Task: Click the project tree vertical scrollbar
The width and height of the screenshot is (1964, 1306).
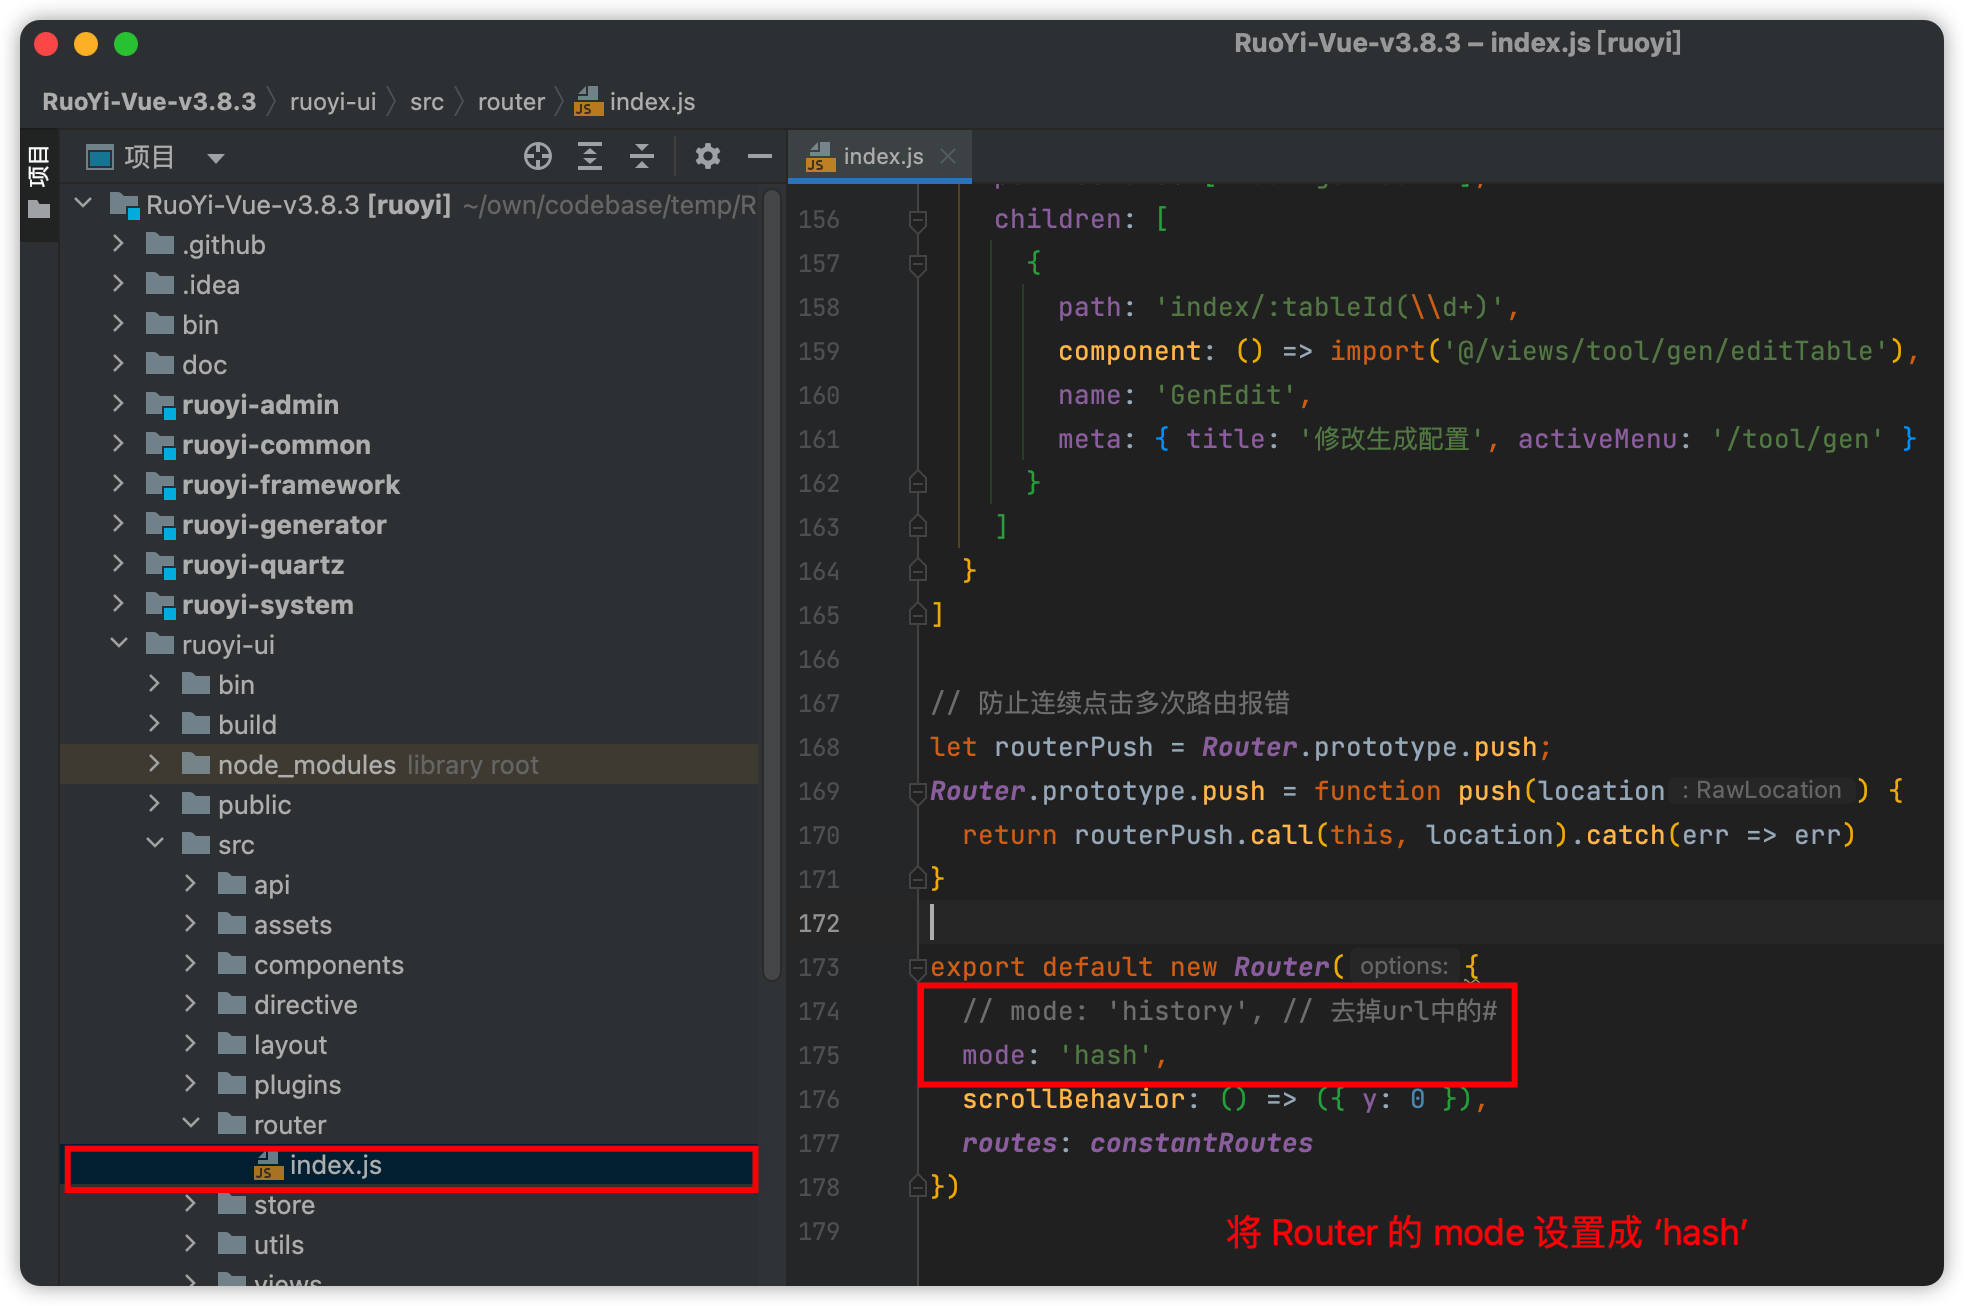Action: [x=771, y=583]
